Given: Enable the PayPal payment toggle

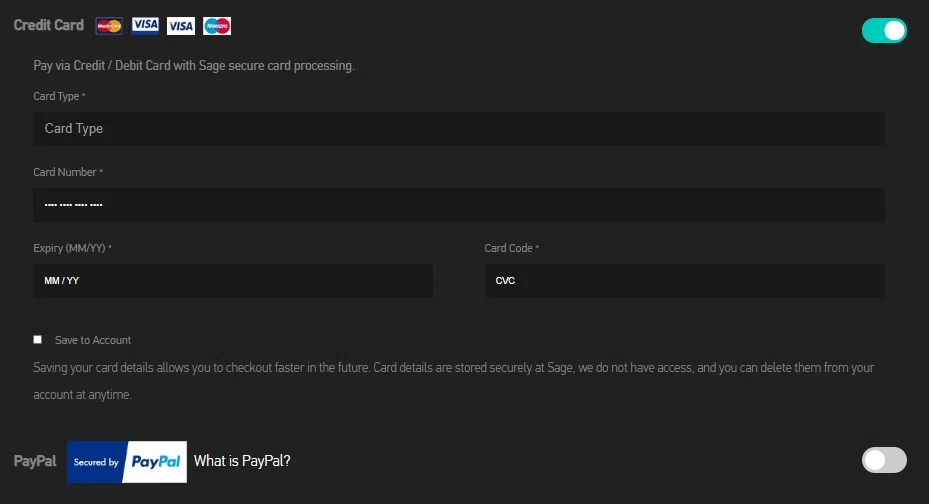Looking at the screenshot, I should [x=884, y=460].
